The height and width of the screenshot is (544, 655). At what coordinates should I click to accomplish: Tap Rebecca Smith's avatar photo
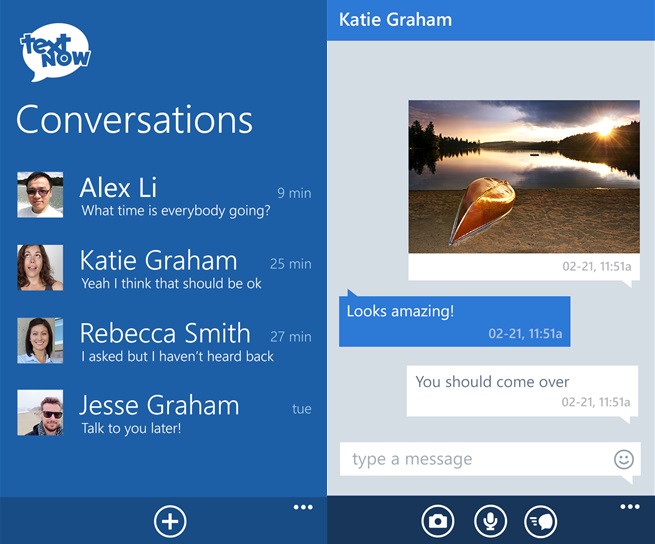click(x=40, y=340)
